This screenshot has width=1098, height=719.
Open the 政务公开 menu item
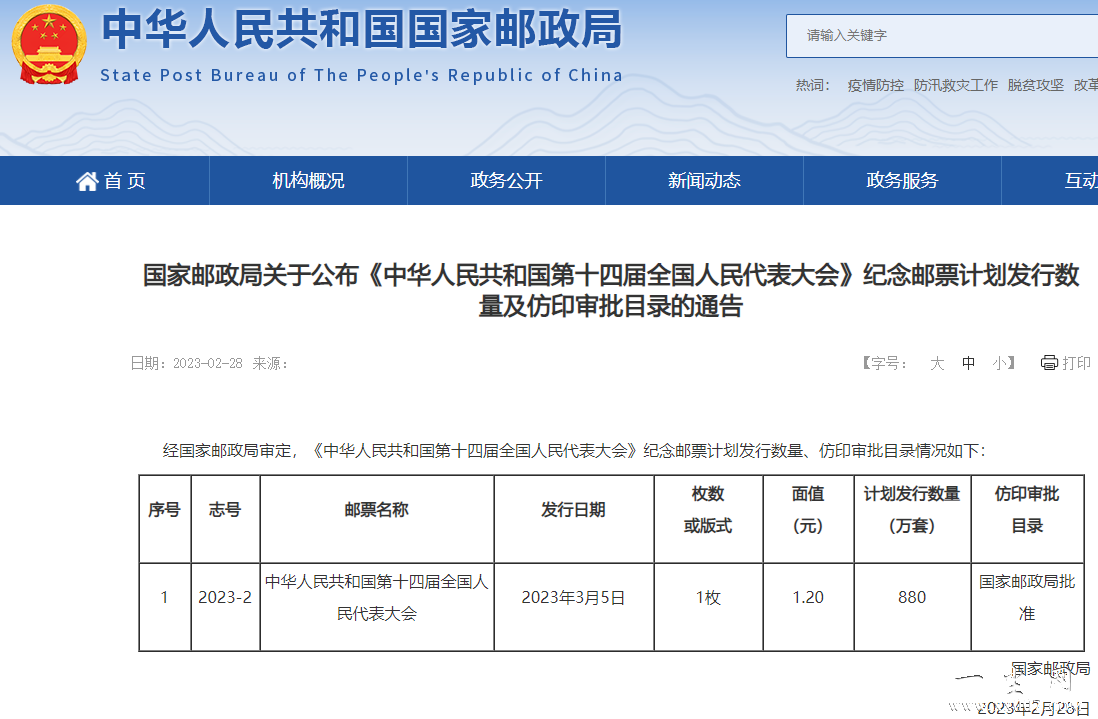click(506, 181)
